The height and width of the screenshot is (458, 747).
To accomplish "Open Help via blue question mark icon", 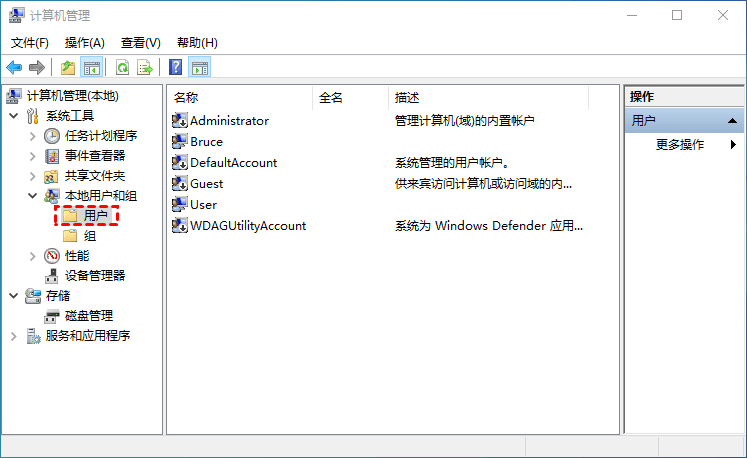I will pos(175,68).
